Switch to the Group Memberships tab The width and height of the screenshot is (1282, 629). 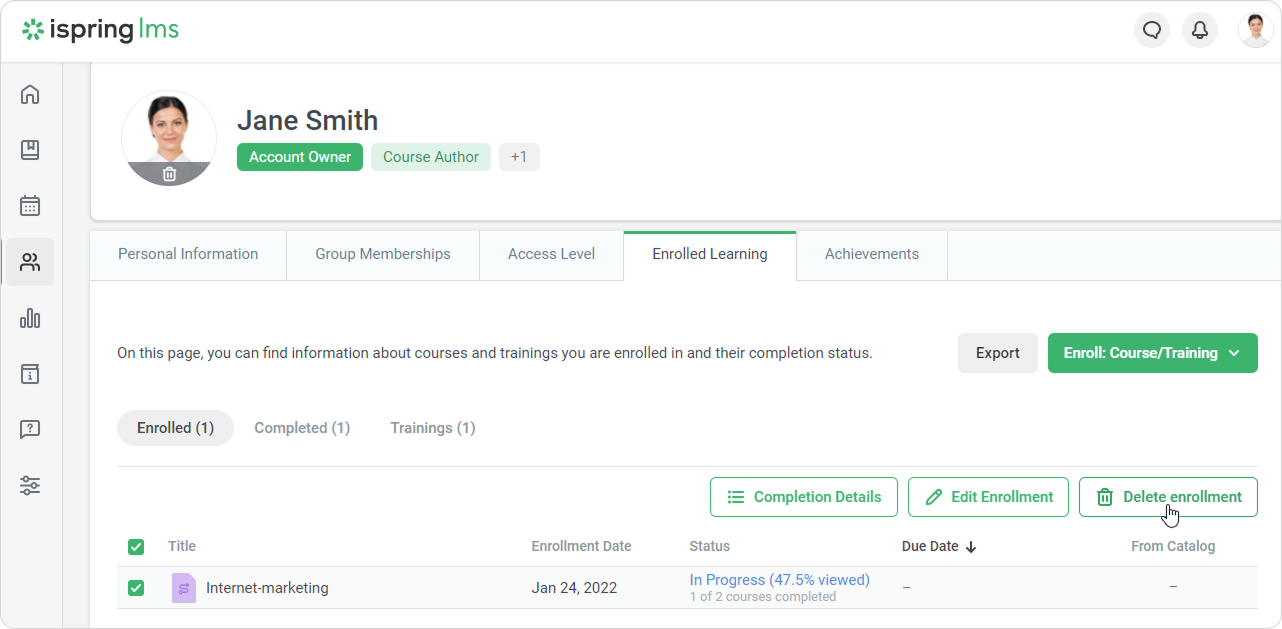click(382, 254)
